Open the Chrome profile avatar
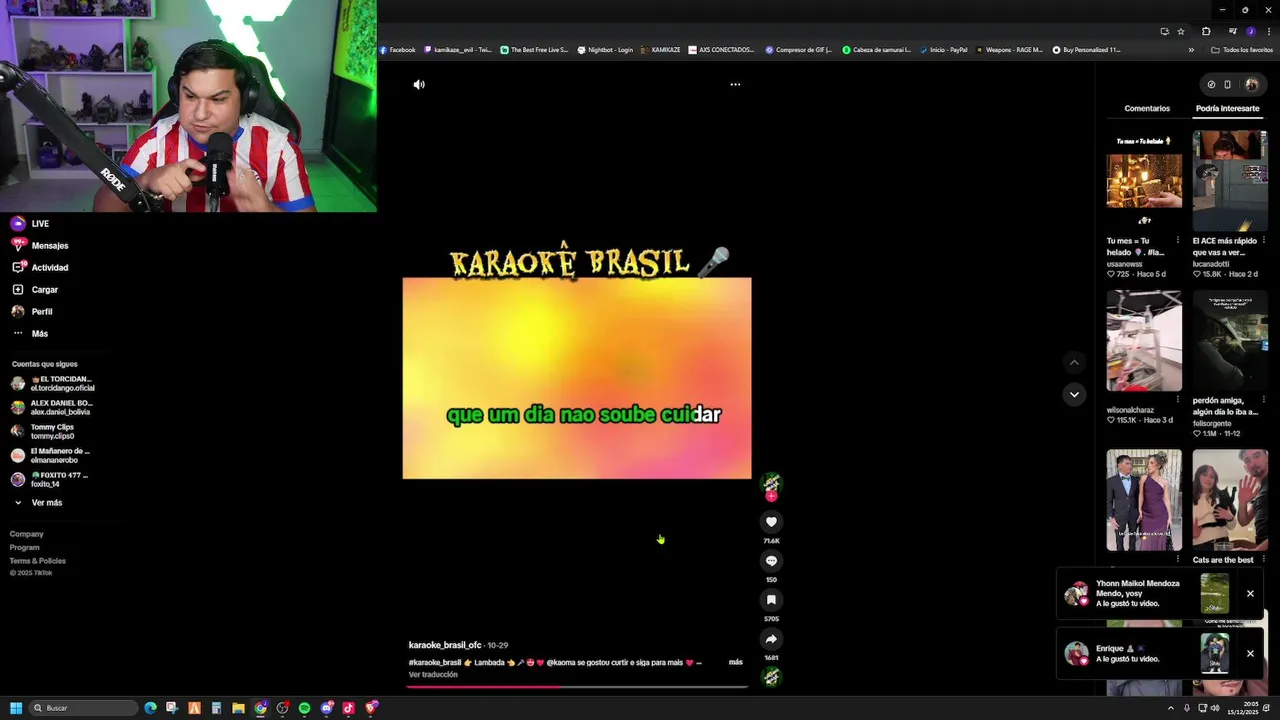This screenshot has width=1280, height=720. (x=1251, y=32)
